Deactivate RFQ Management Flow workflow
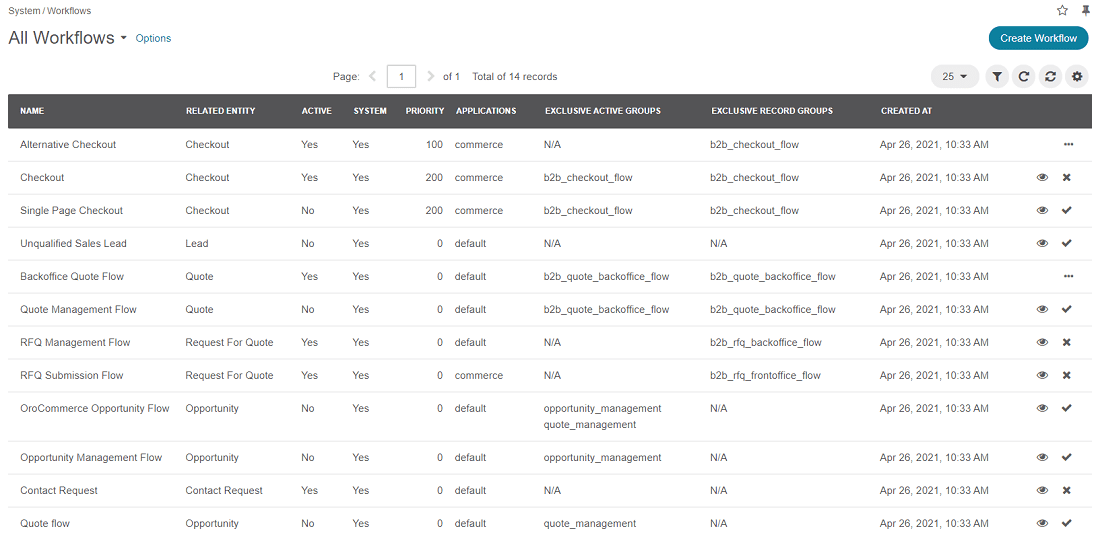1100x537 pixels. pyautogui.click(x=1067, y=343)
